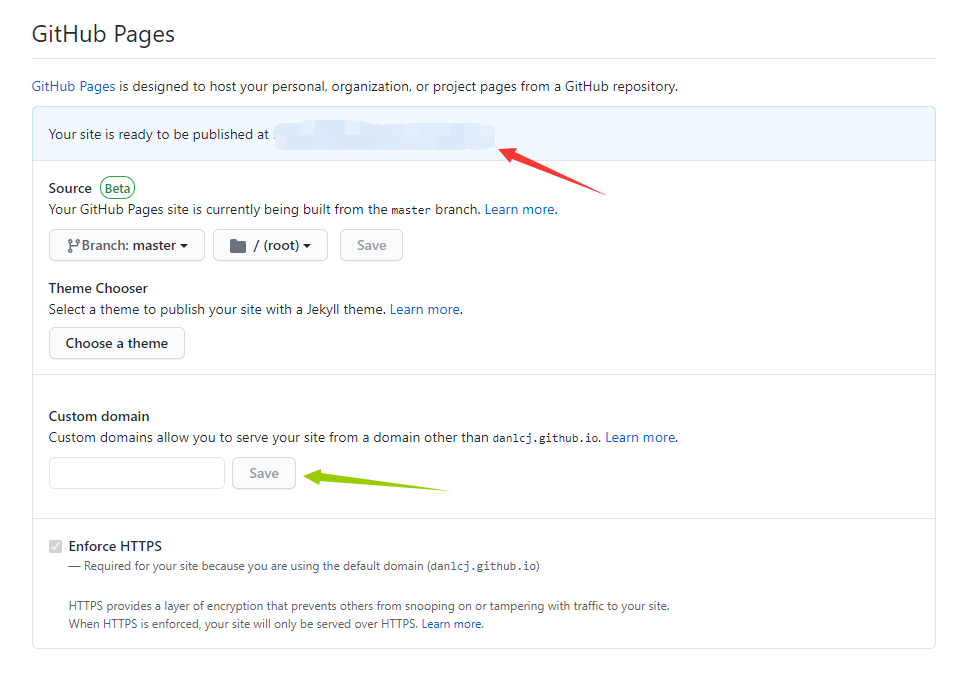Expand the / (root) folder dropdown
Viewport: 957px width, 684px height.
(270, 246)
